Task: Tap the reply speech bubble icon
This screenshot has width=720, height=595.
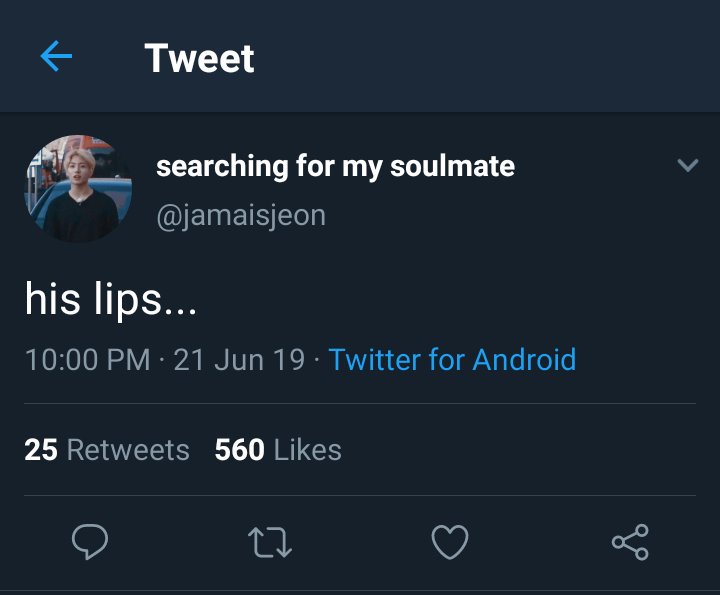Action: [90, 541]
